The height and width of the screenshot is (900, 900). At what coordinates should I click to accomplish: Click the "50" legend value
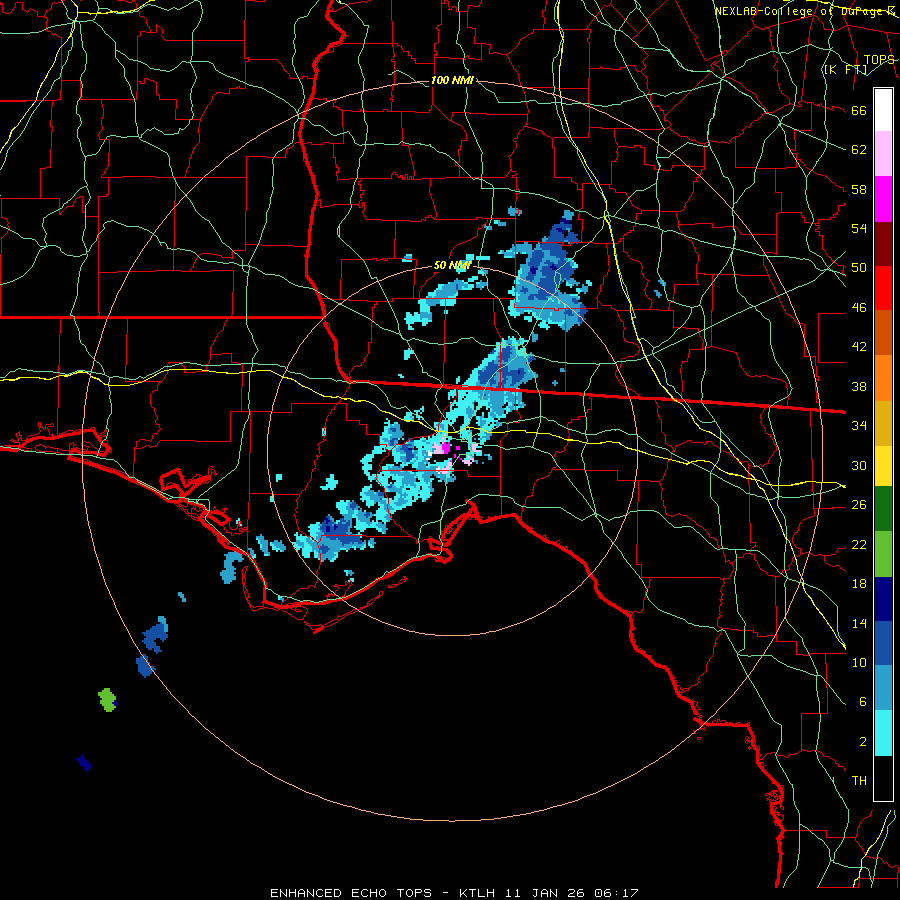859,268
